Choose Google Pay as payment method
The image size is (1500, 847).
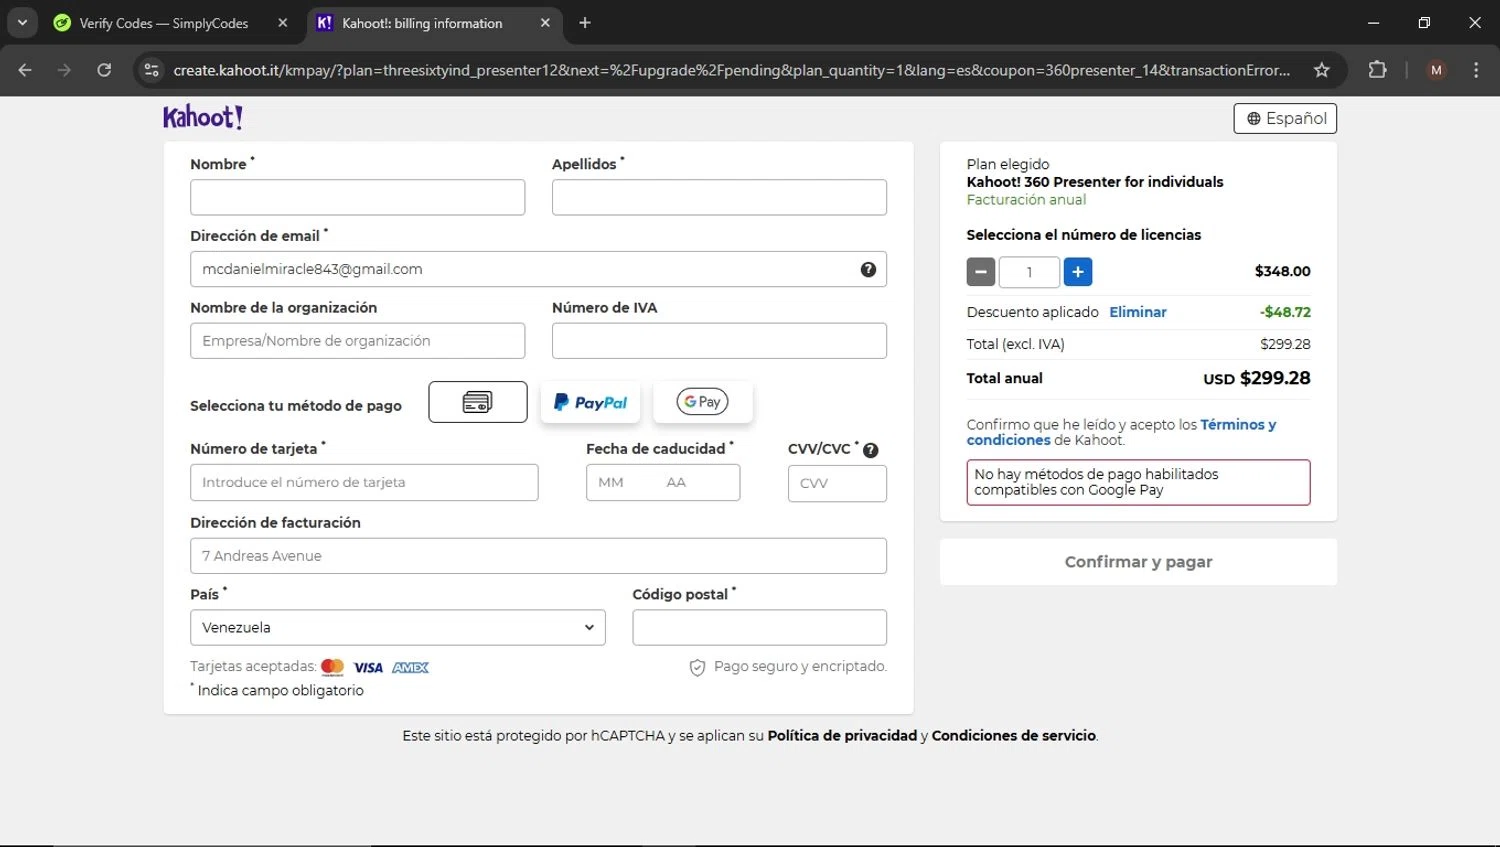click(702, 402)
